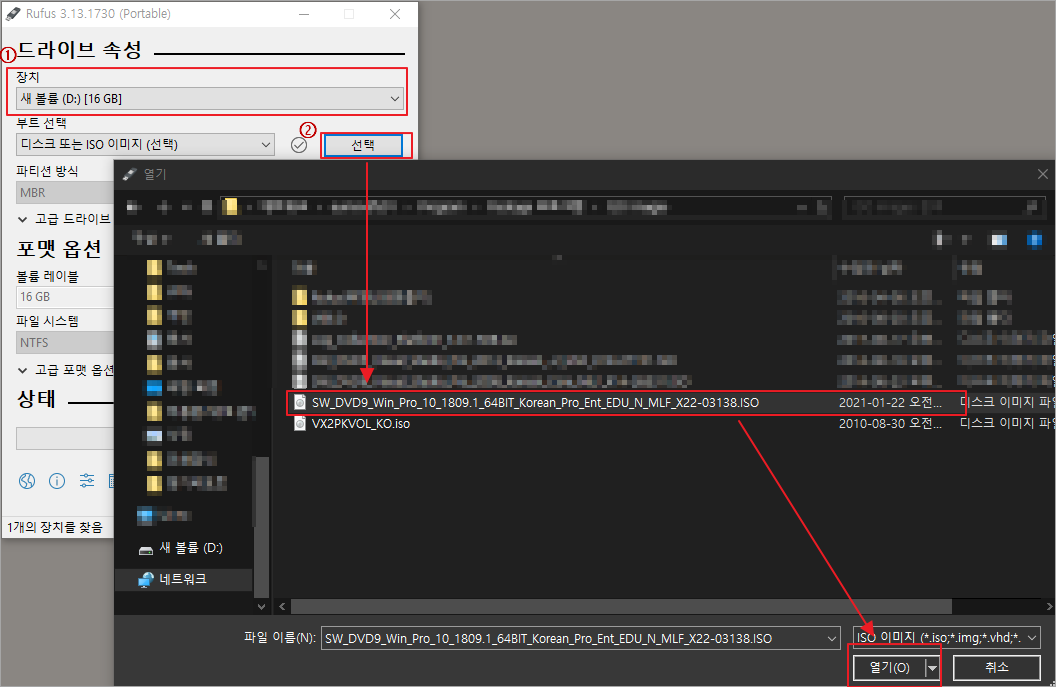Screen dimensions: 1056x687
Task: Select 네트워크 in the sidebar
Action: point(183,579)
